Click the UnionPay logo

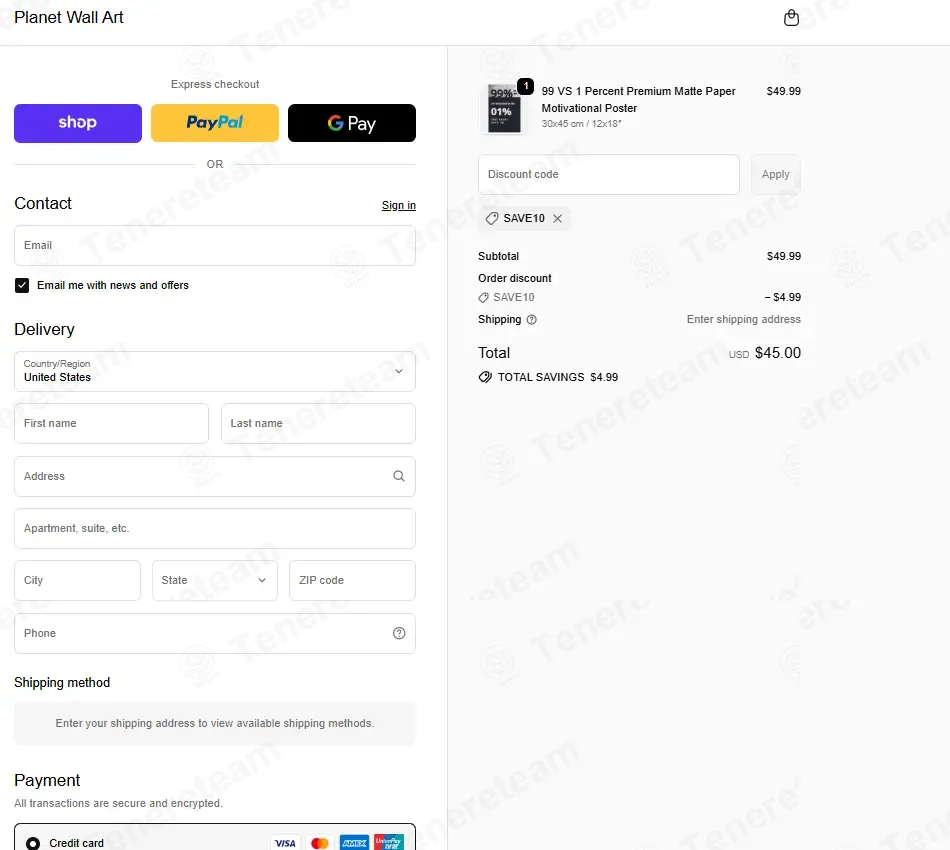[x=388, y=843]
